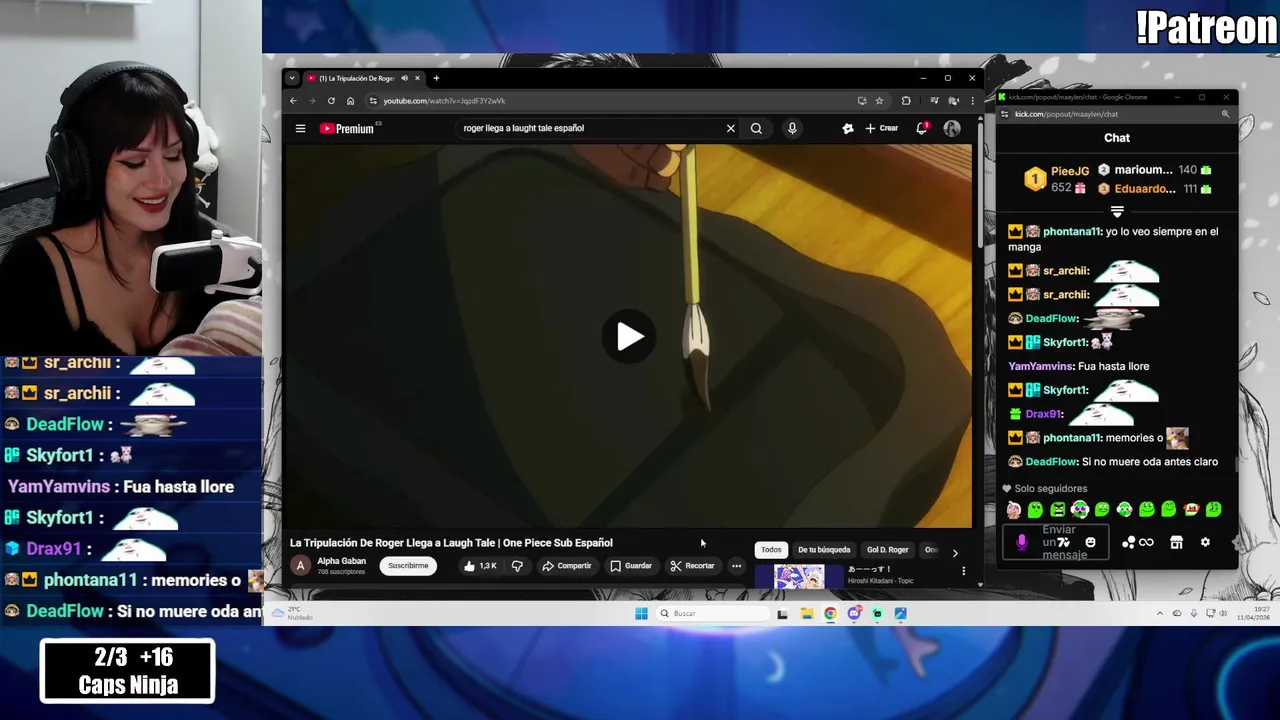Click the sparkle icon beside Crear

coord(848,128)
